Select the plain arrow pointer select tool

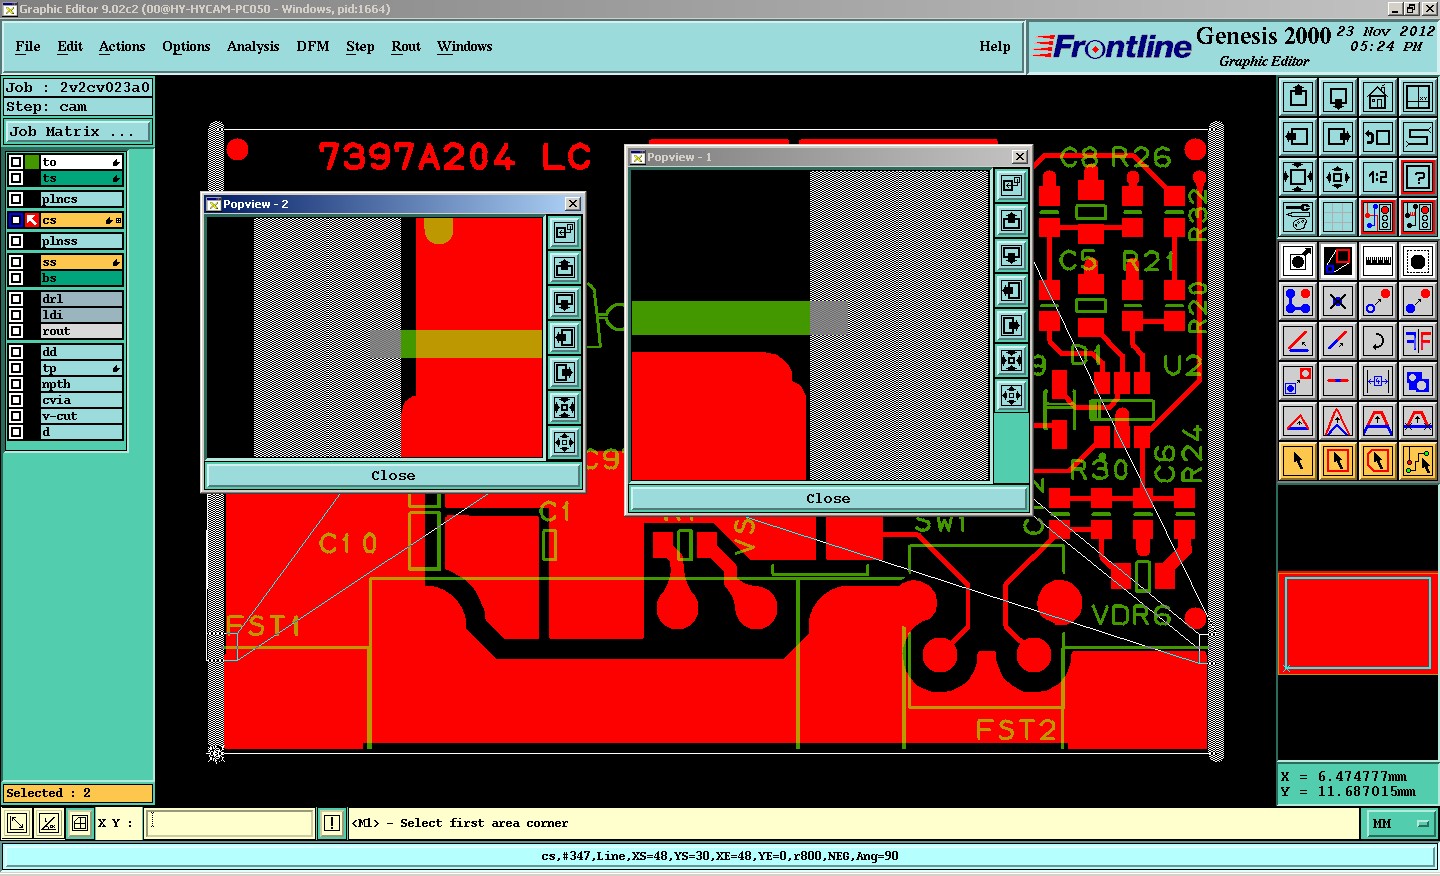[x=1298, y=461]
